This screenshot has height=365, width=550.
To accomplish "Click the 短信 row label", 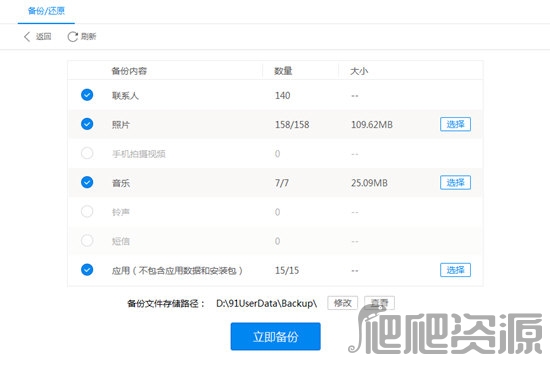I will 121,241.
